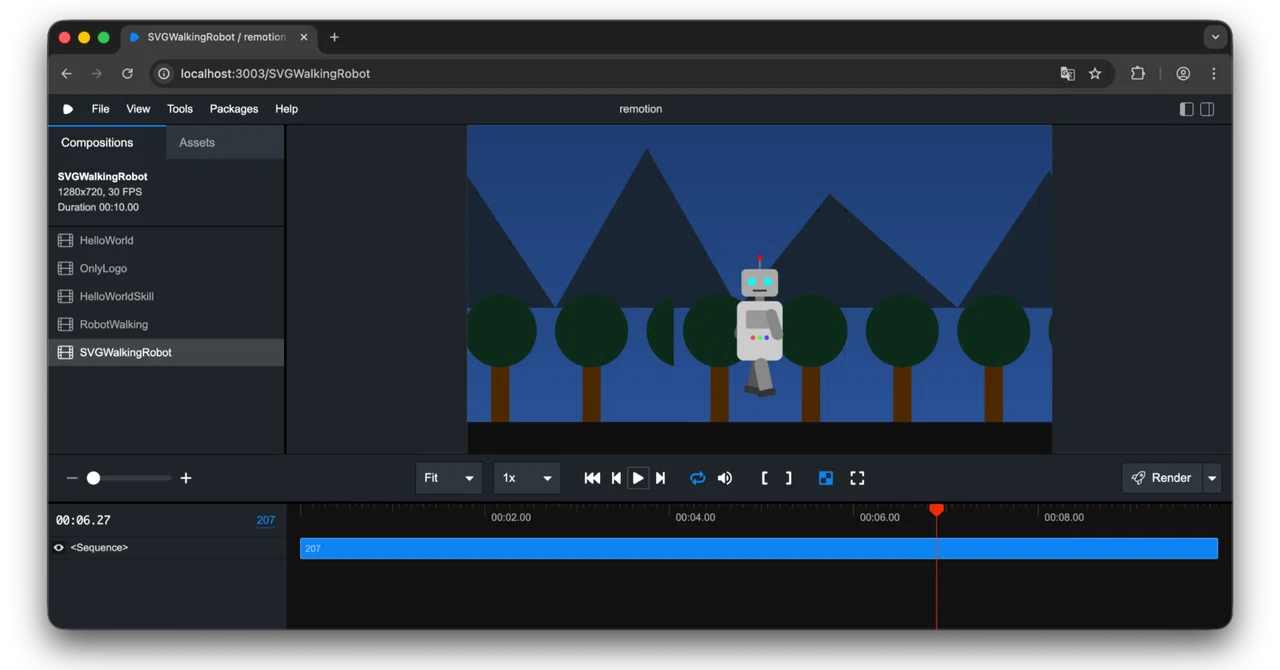Open a new browser tab
This screenshot has height=670, width=1280.
334,37
